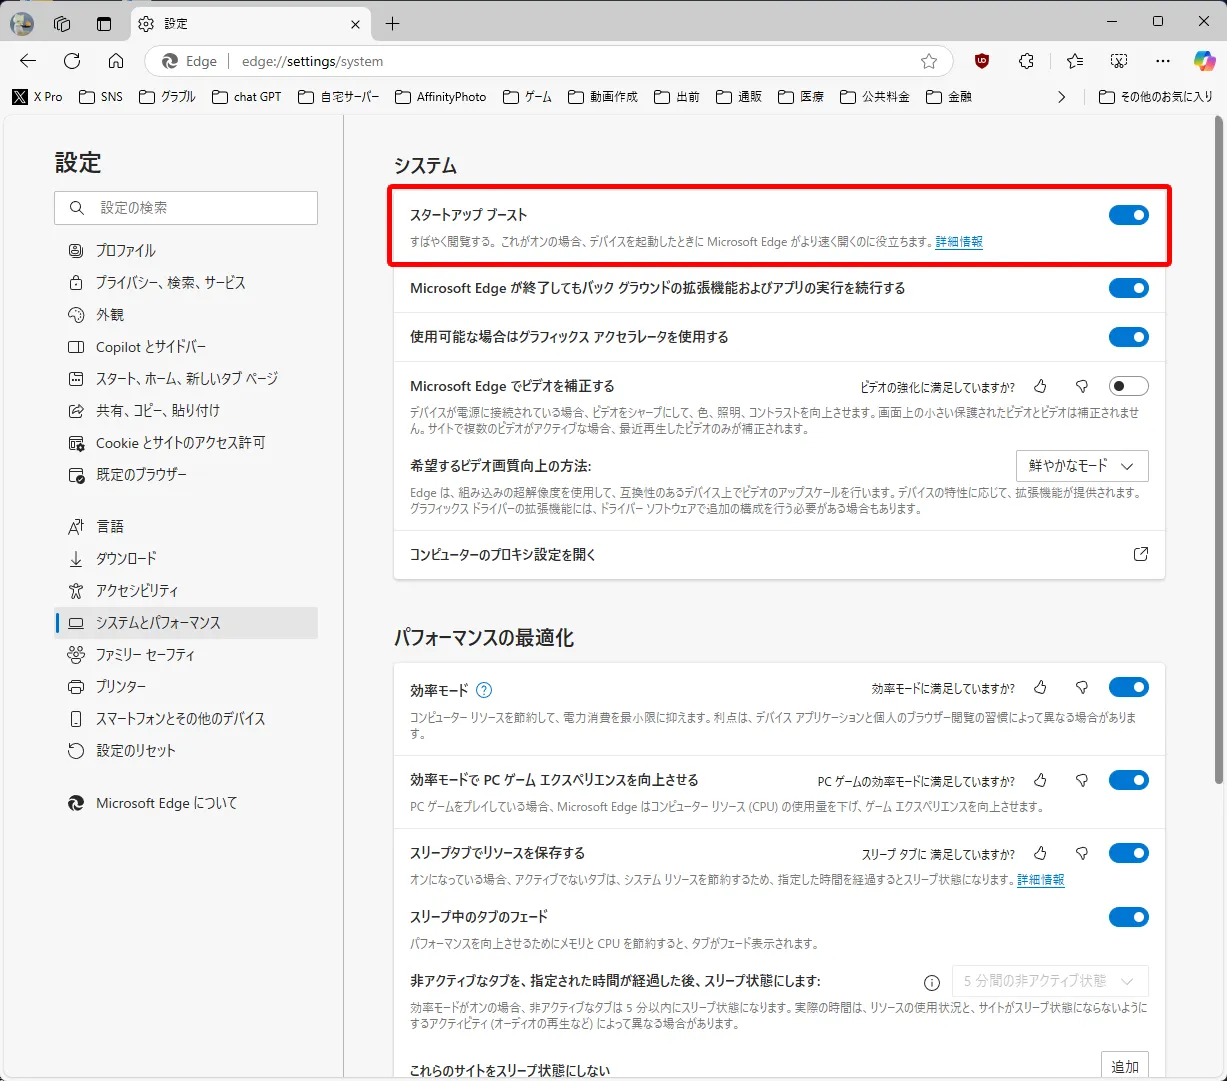Toggle 効率モード switch

[1129, 688]
